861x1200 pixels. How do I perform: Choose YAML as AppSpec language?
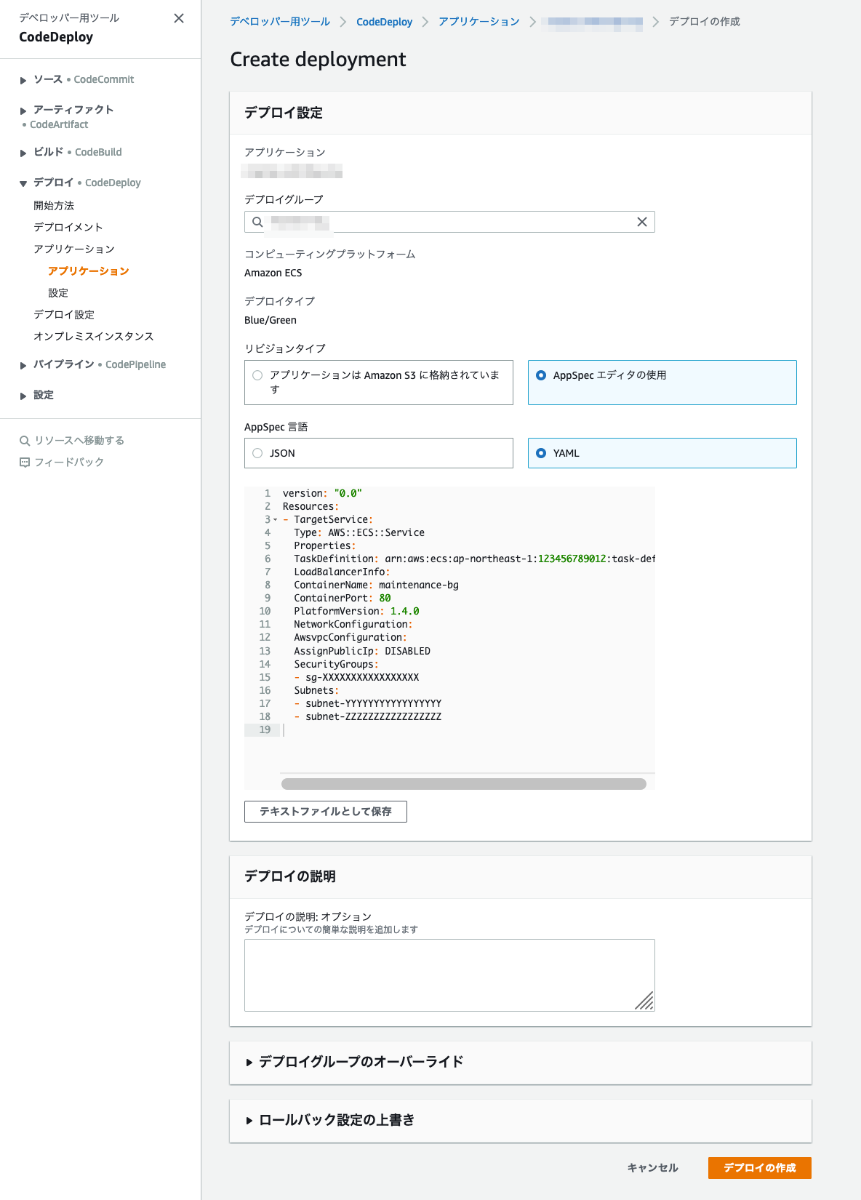click(662, 453)
